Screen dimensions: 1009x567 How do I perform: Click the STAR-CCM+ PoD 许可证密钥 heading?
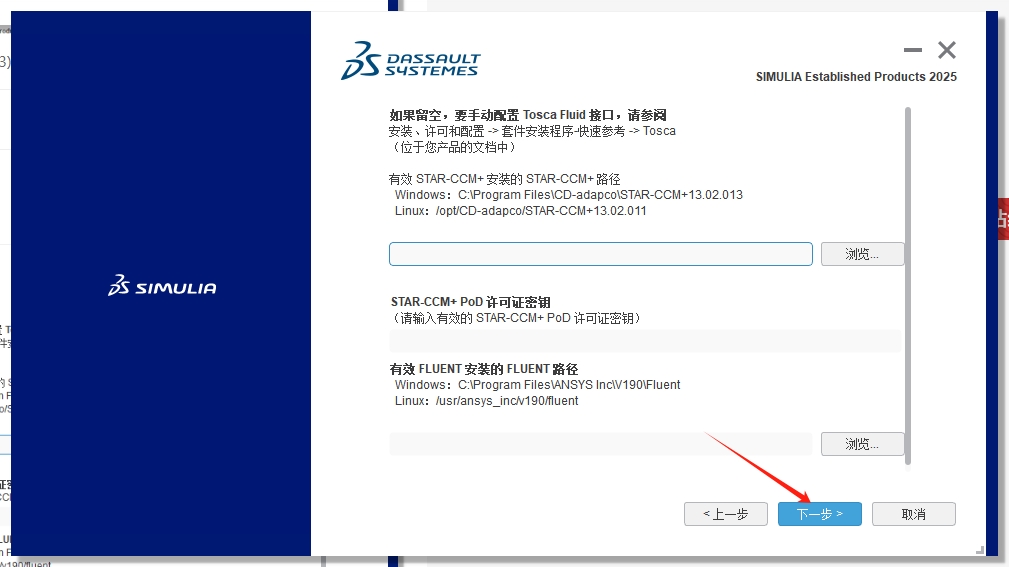[x=470, y=302]
